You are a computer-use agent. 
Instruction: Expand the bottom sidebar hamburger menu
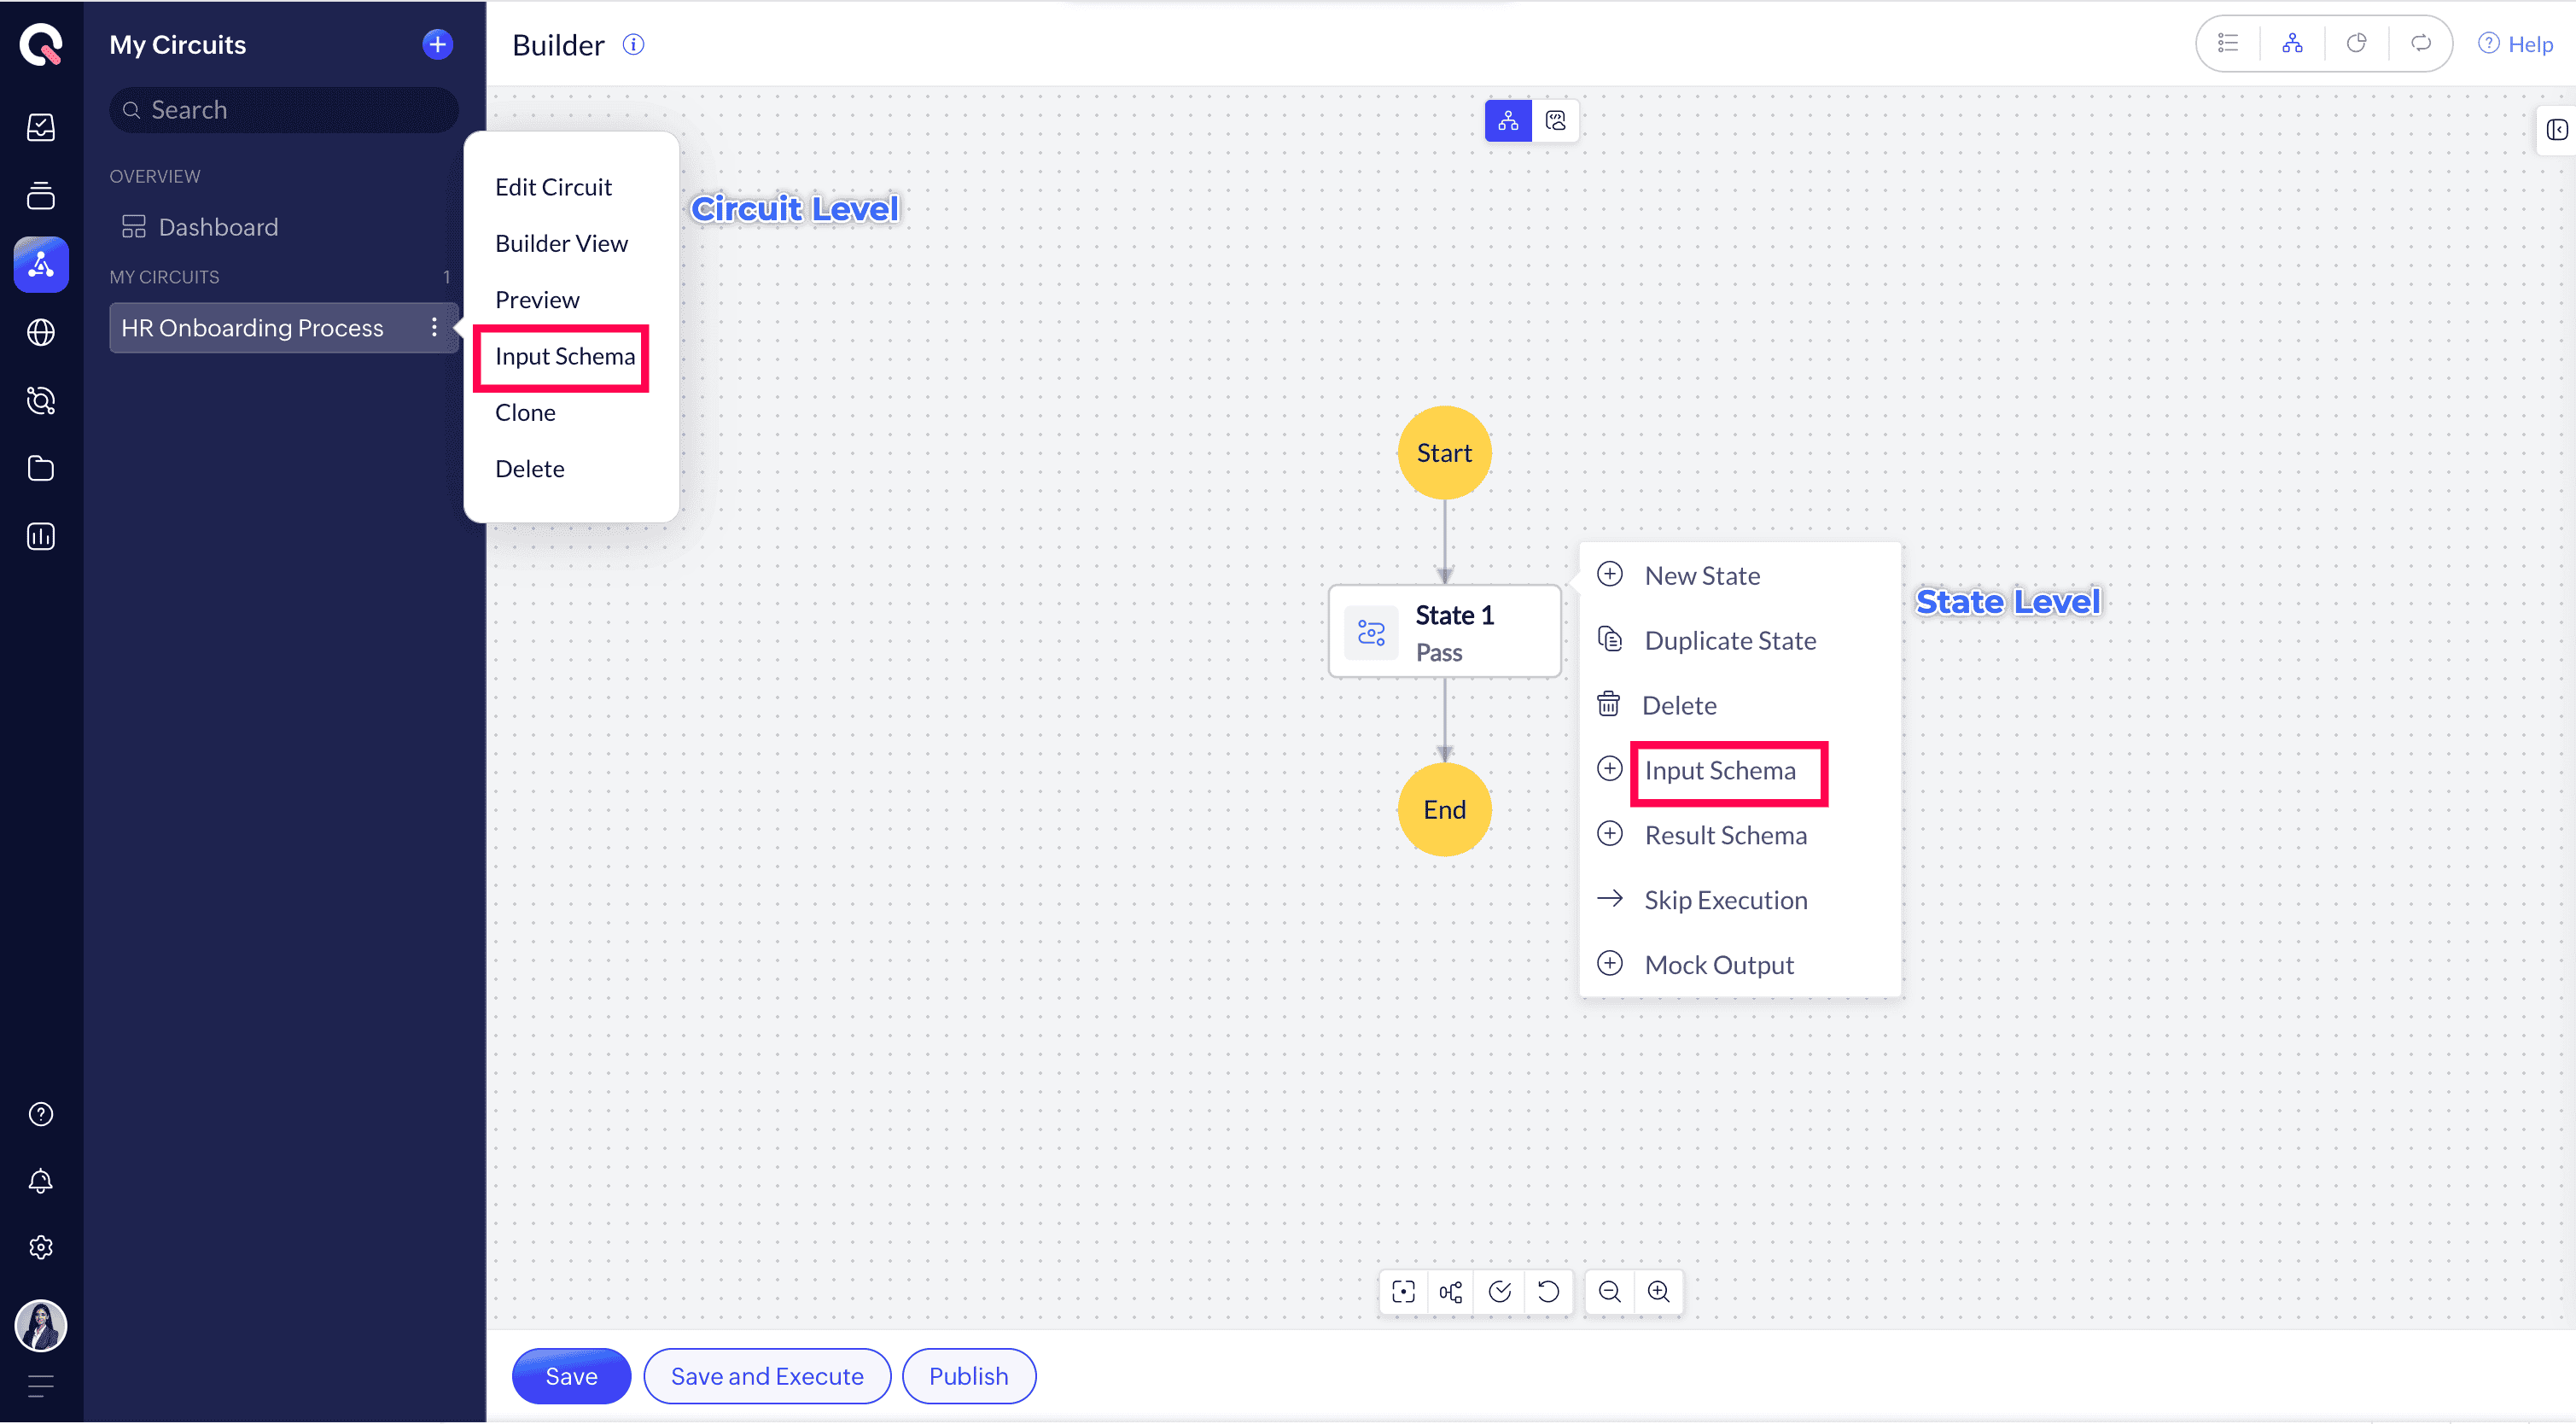tap(40, 1386)
